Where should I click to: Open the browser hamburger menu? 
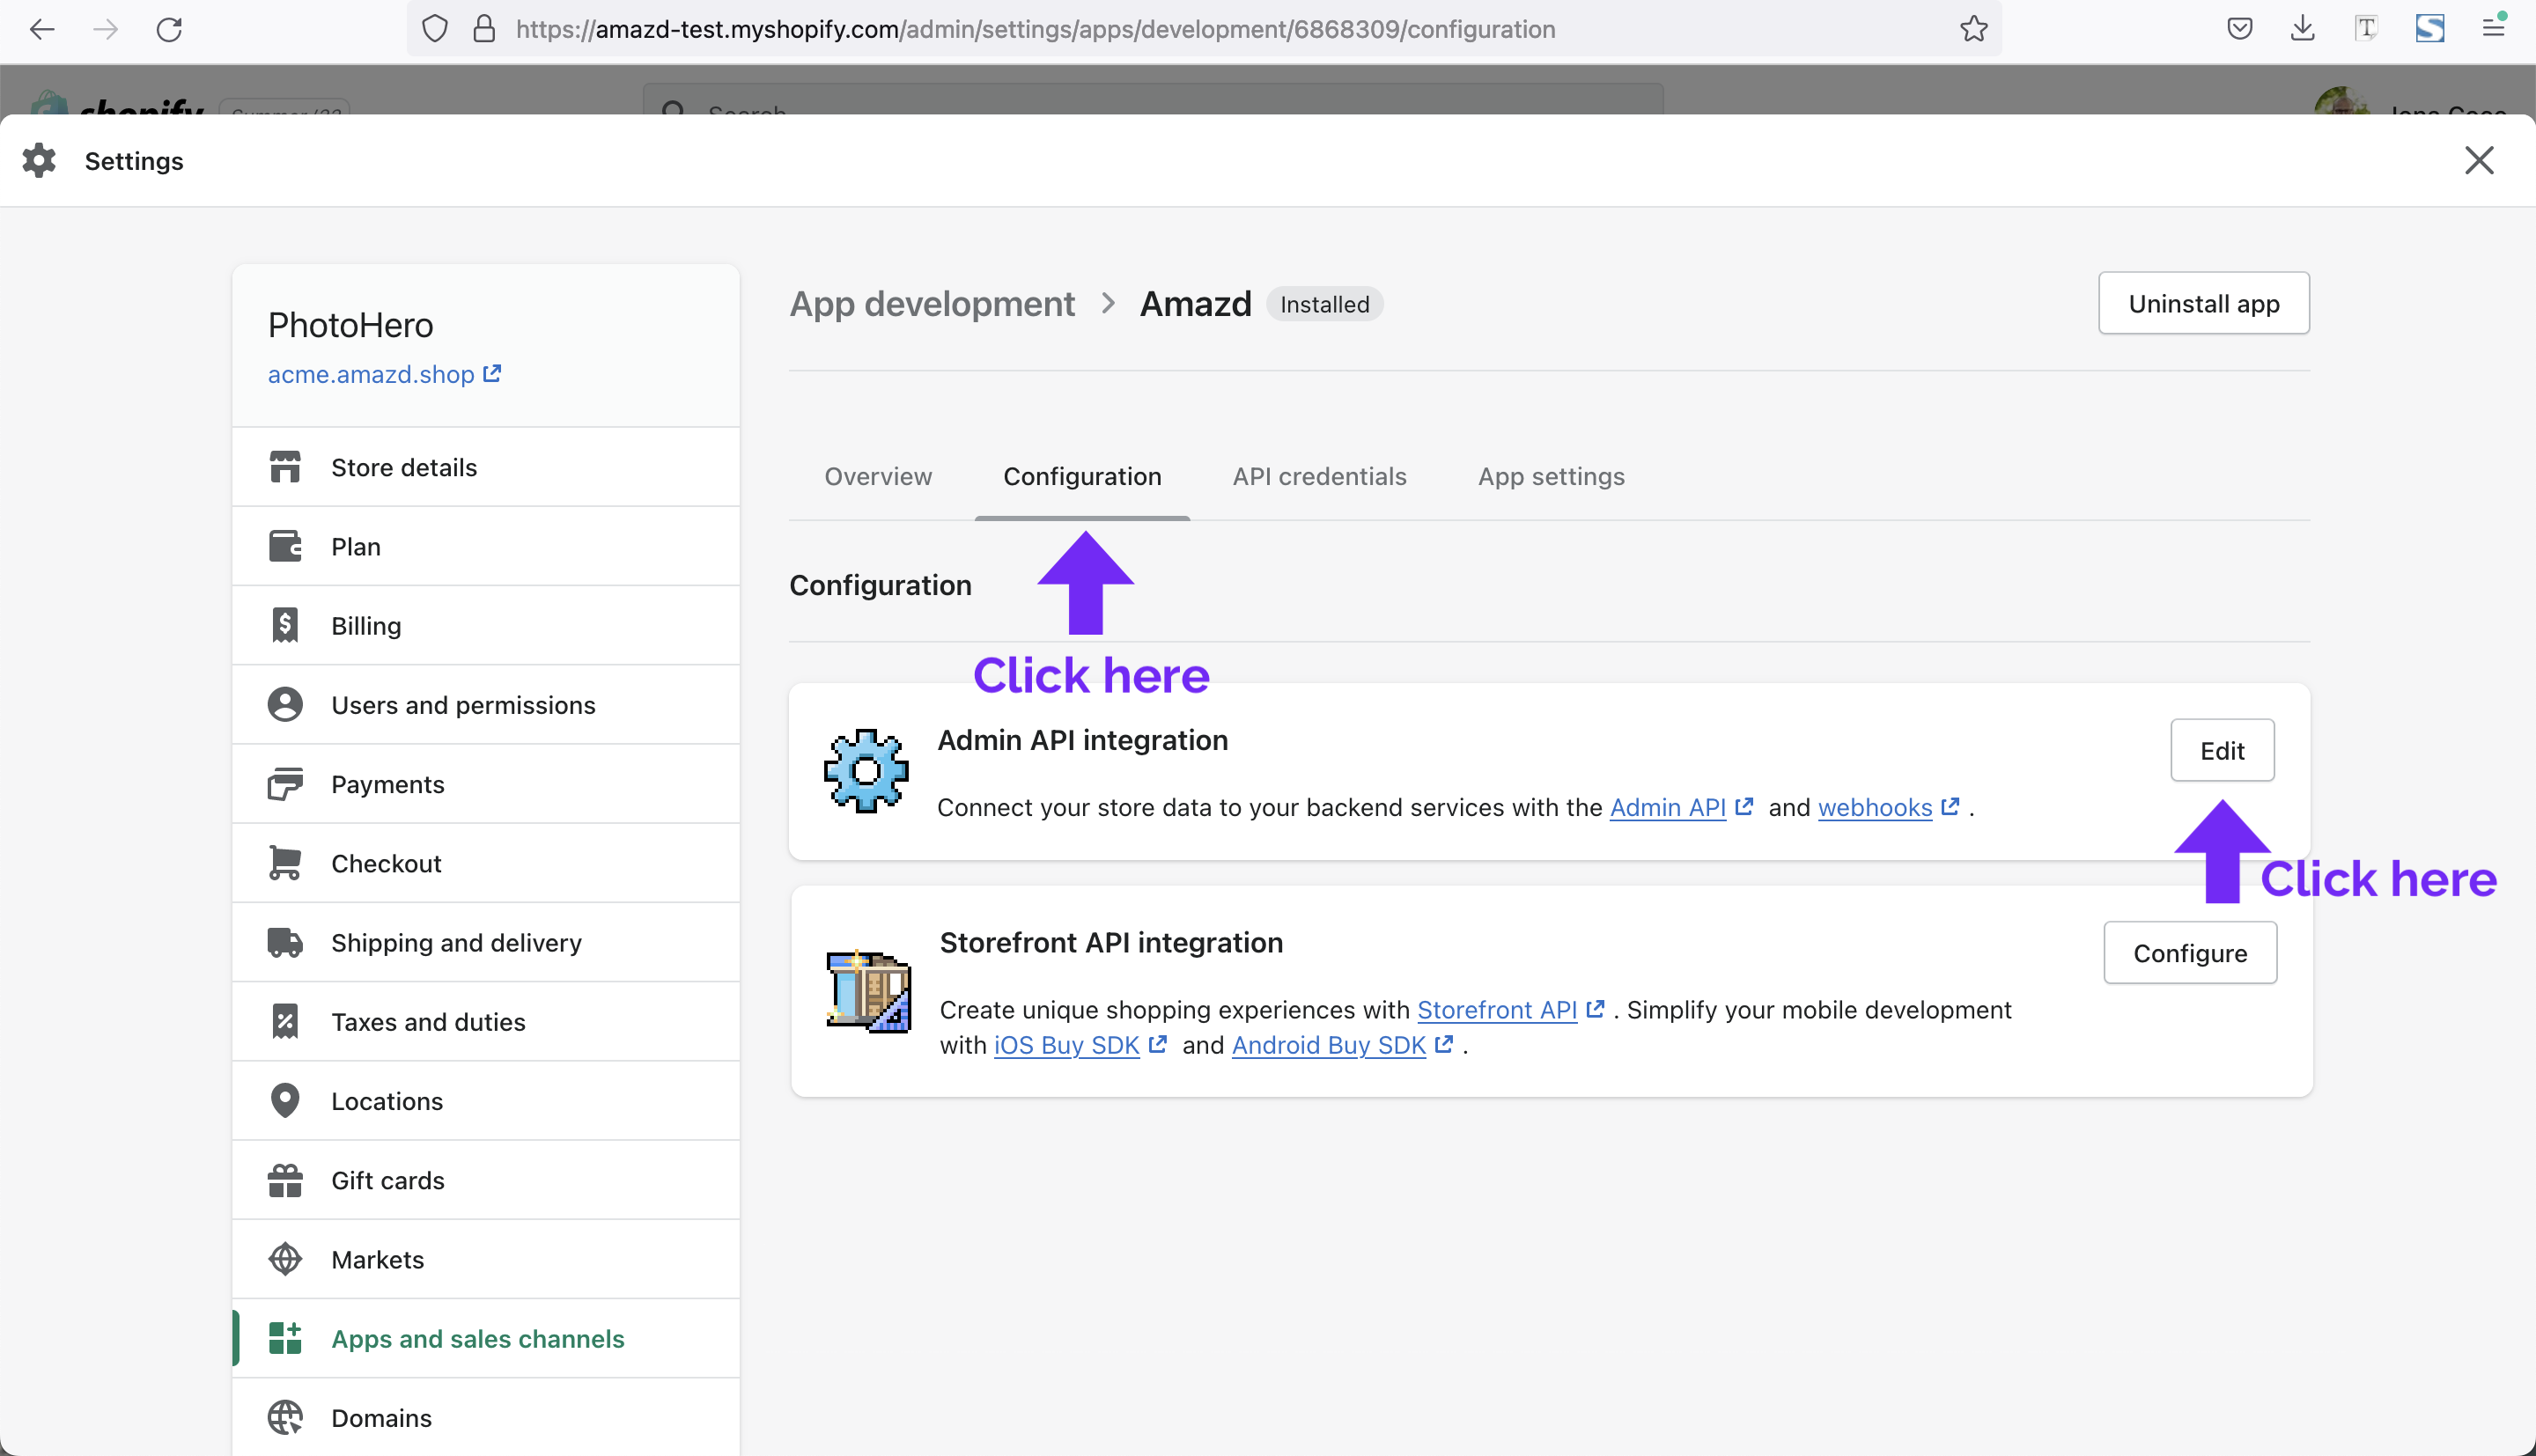2494,28
